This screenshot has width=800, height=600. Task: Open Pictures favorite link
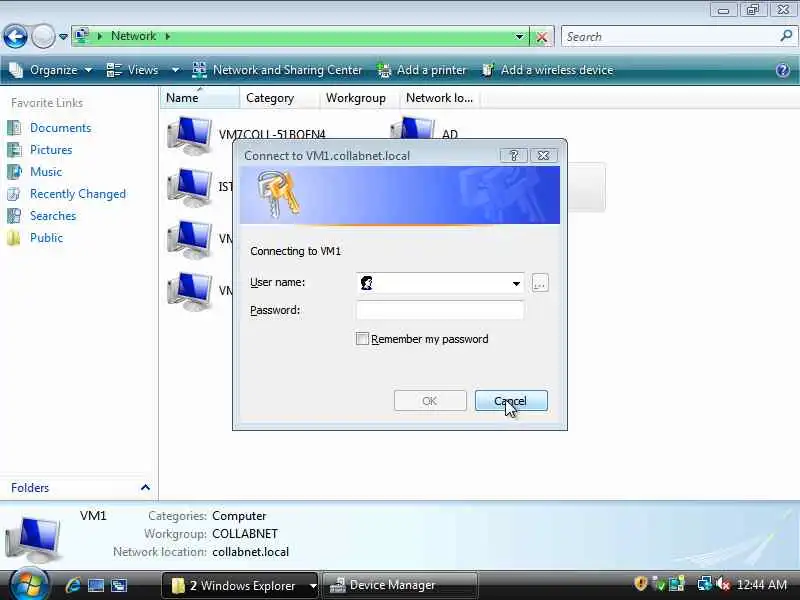(51, 149)
